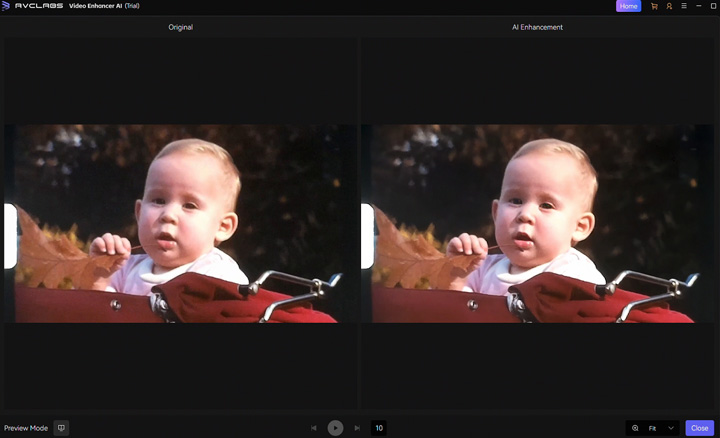720x438 pixels.
Task: Maximize the application window
Action: click(x=713, y=6)
